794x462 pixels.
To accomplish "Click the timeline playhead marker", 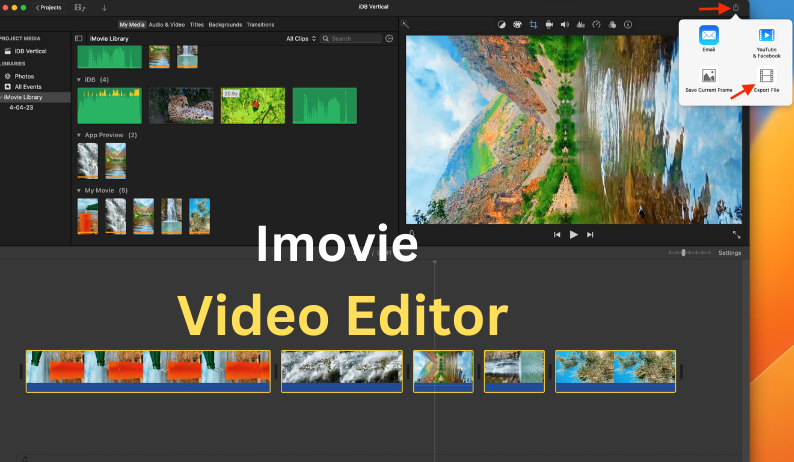I will [434, 262].
